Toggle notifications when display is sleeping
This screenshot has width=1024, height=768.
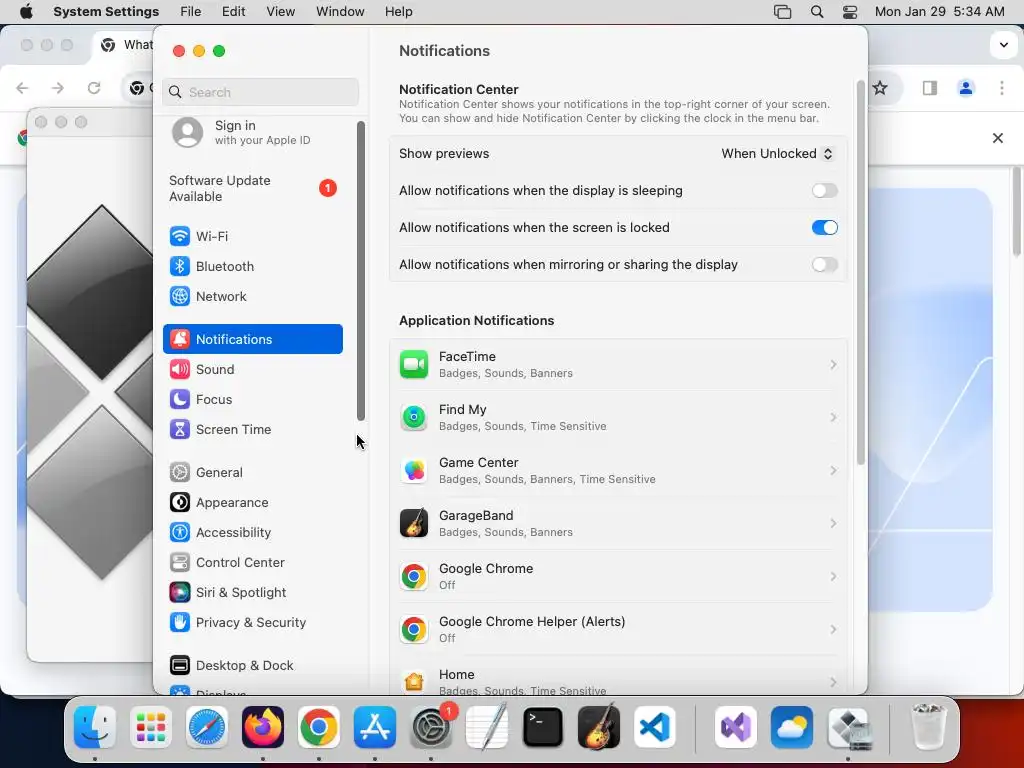[x=824, y=191]
